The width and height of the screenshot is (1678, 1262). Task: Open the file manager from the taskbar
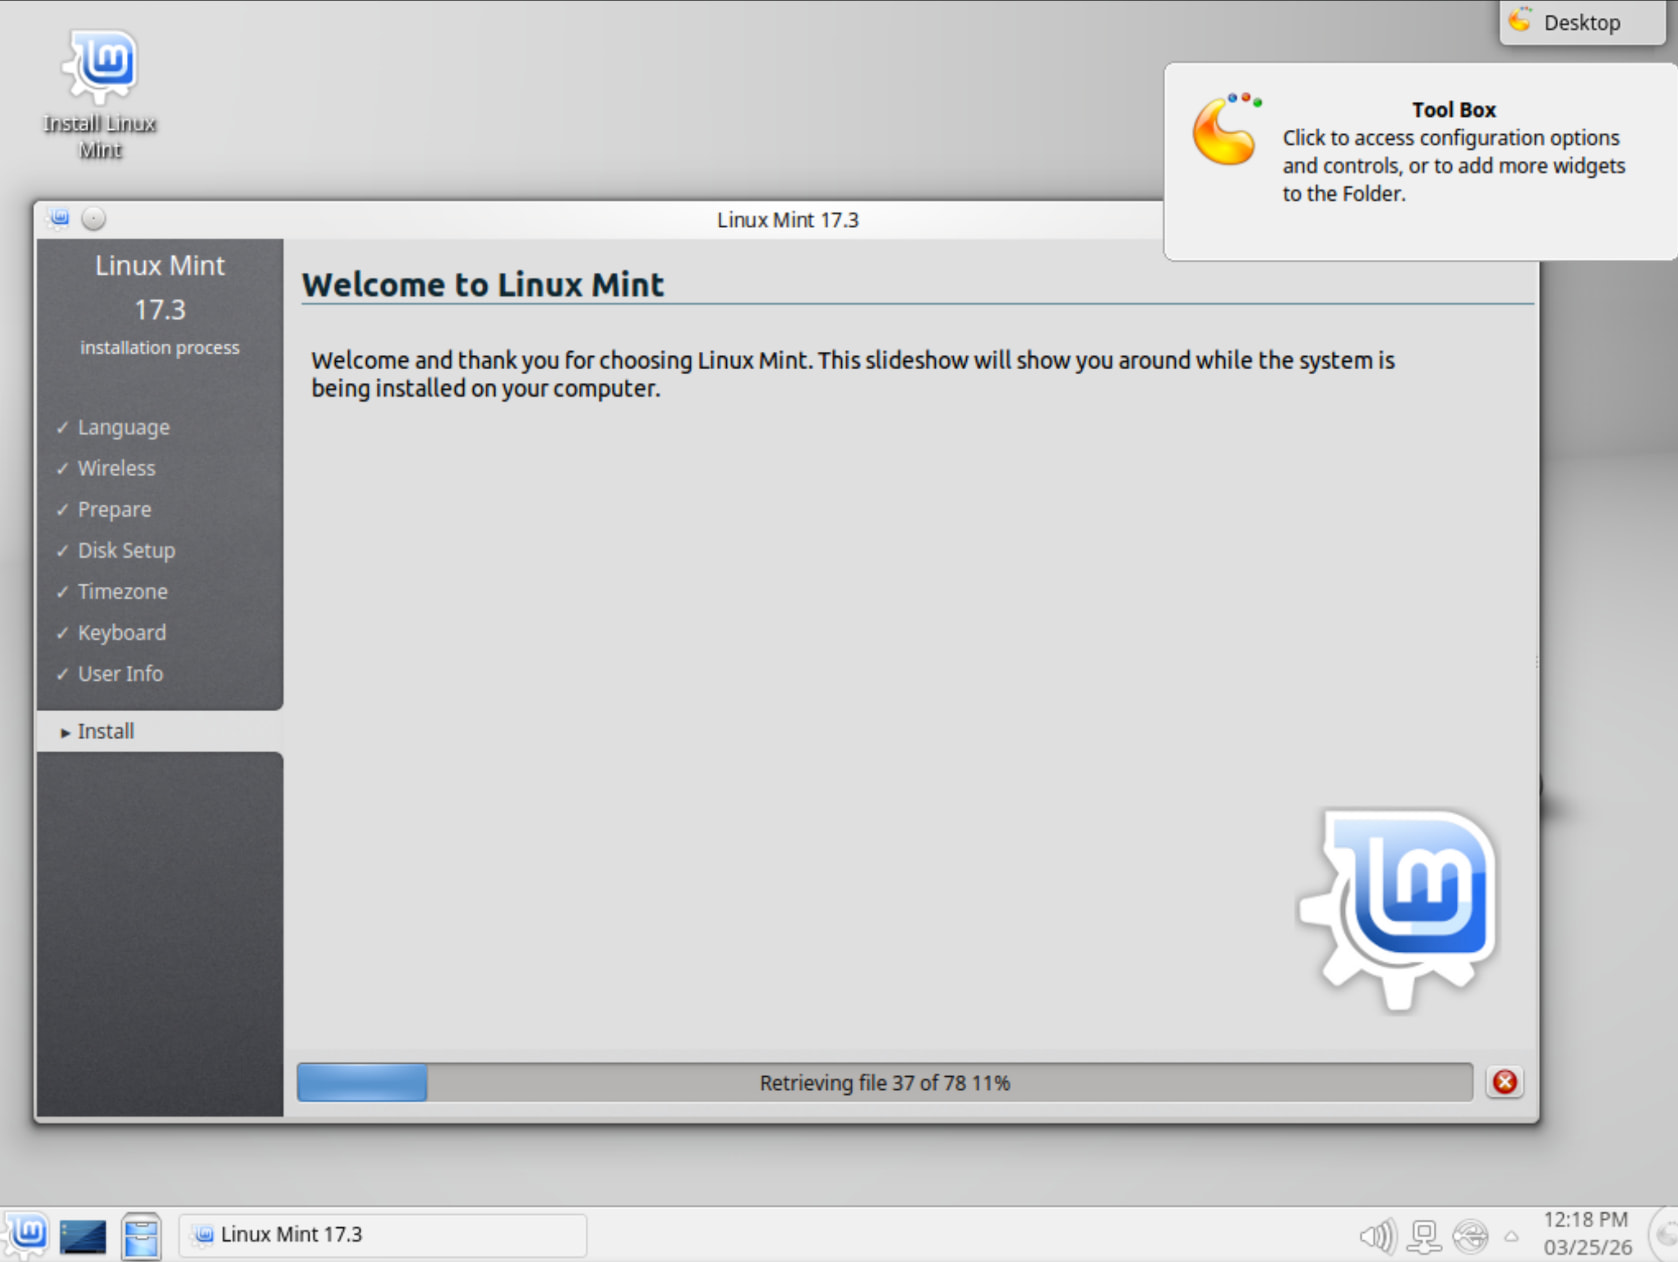[x=141, y=1236]
